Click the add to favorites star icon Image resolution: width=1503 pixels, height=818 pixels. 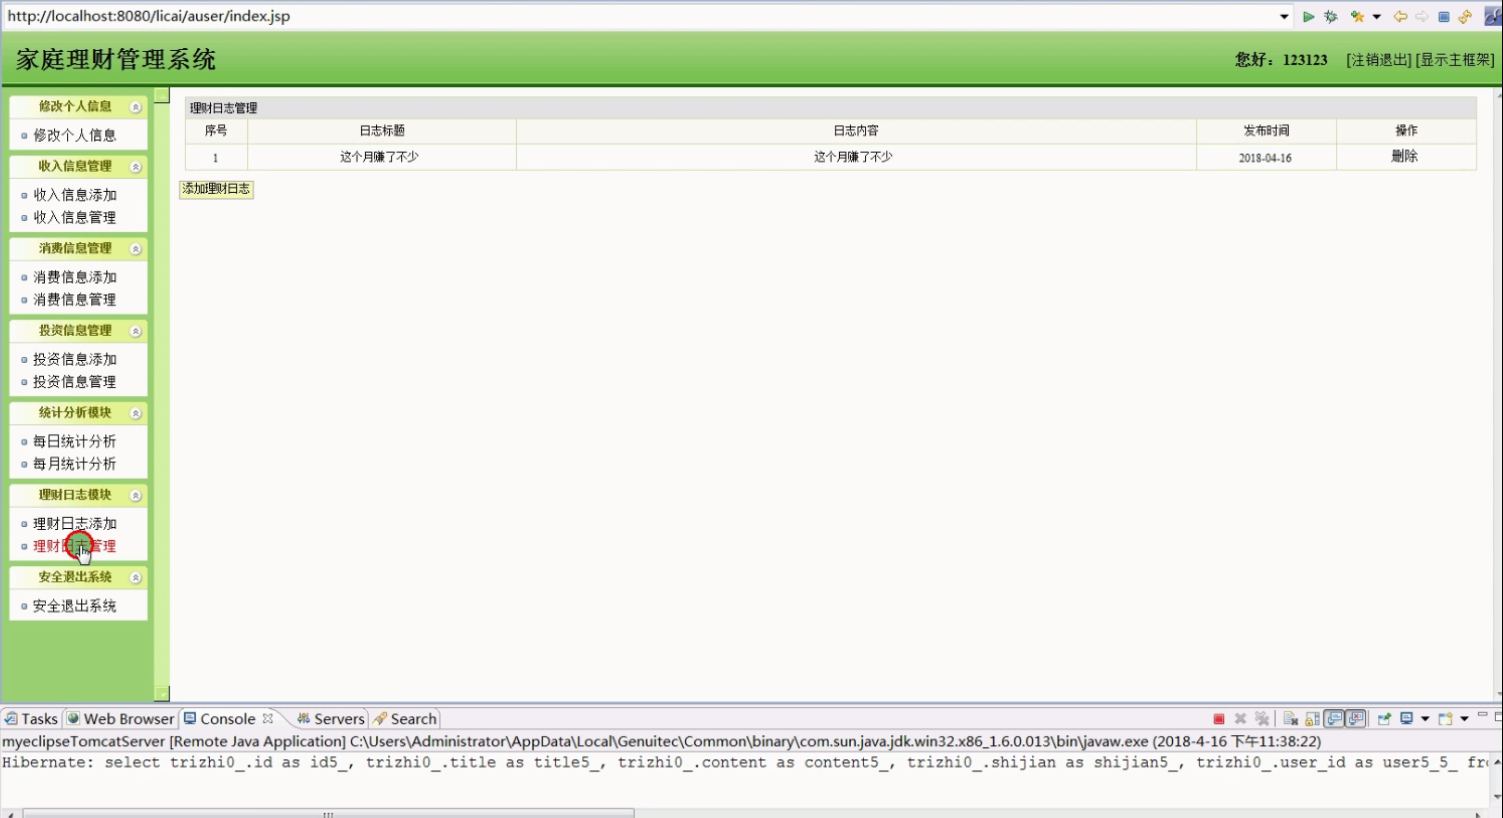[x=1357, y=17]
